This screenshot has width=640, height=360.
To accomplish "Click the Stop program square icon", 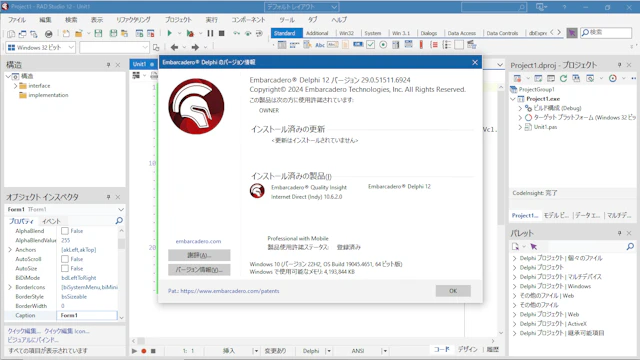I will [x=222, y=33].
